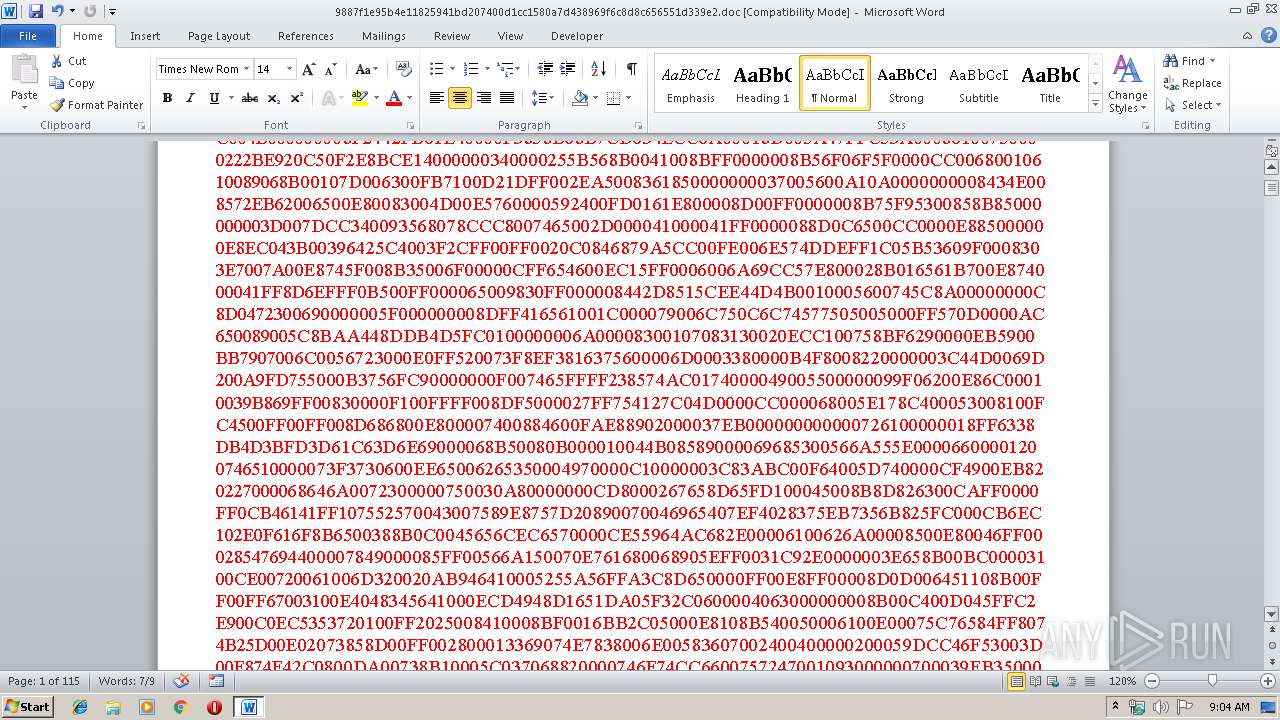Click Shading paint bucket icon
Image resolution: width=1280 pixels, height=720 pixels.
point(580,98)
